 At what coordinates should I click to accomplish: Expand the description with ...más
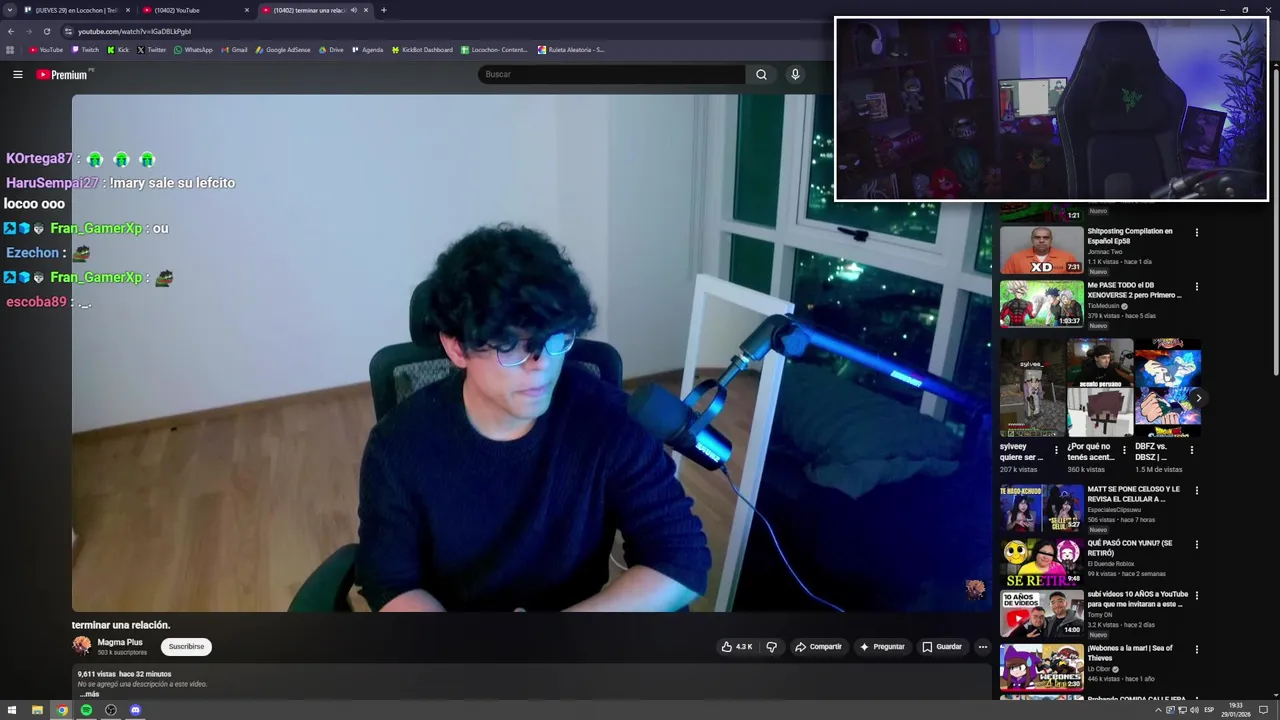click(89, 694)
